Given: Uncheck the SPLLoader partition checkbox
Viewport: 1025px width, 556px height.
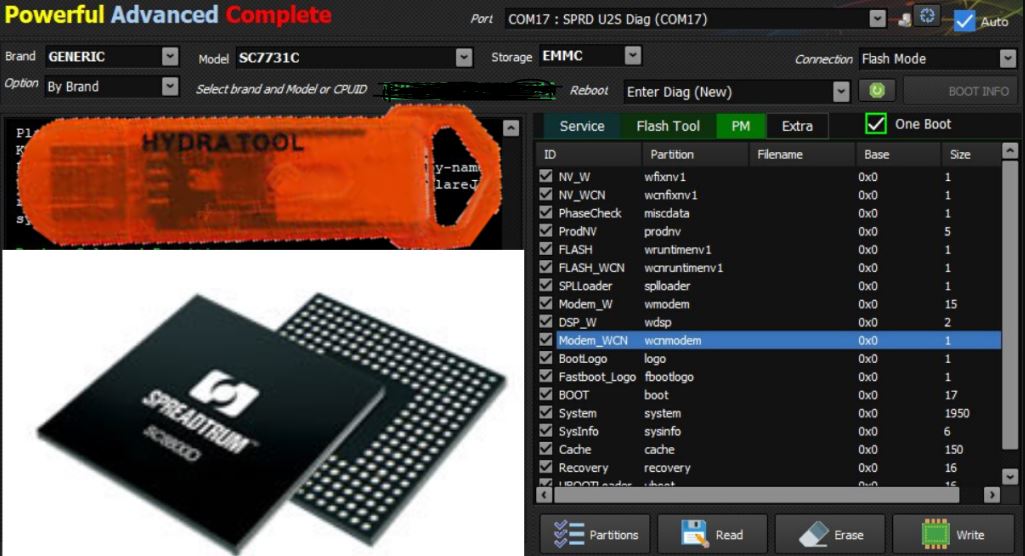Looking at the screenshot, I should coord(546,286).
